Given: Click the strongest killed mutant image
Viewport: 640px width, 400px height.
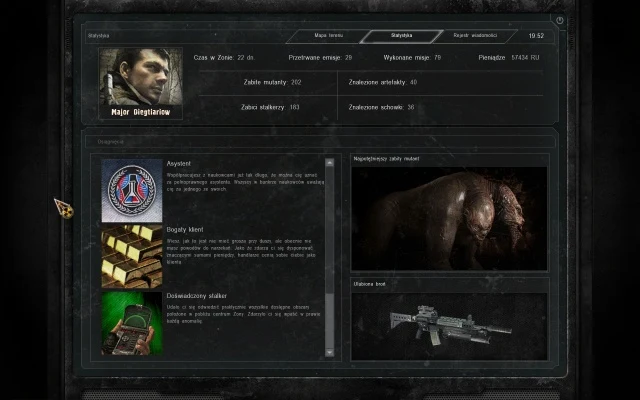Looking at the screenshot, I should click(449, 217).
